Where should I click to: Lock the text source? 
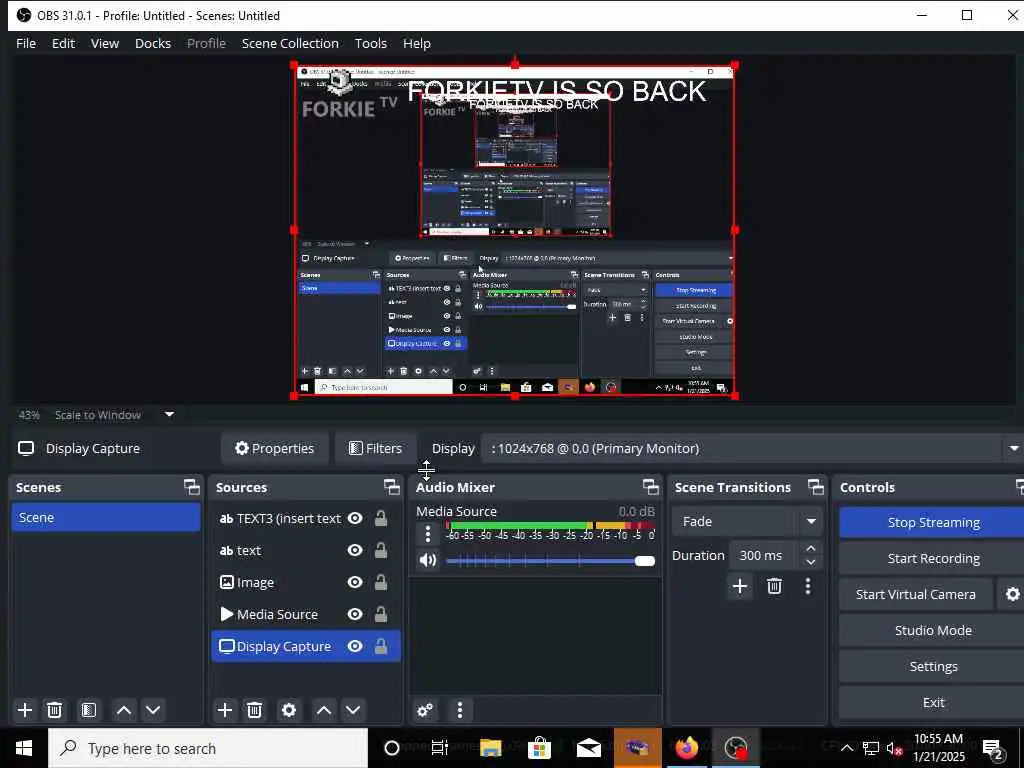[x=381, y=550]
